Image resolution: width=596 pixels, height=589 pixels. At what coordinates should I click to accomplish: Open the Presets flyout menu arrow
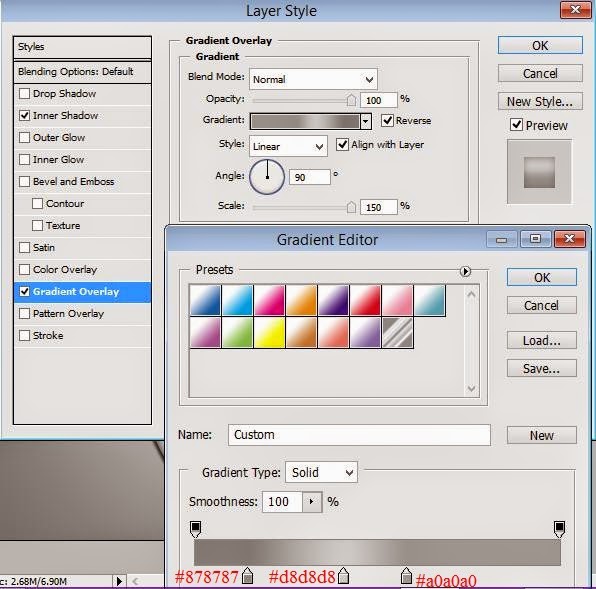465,271
